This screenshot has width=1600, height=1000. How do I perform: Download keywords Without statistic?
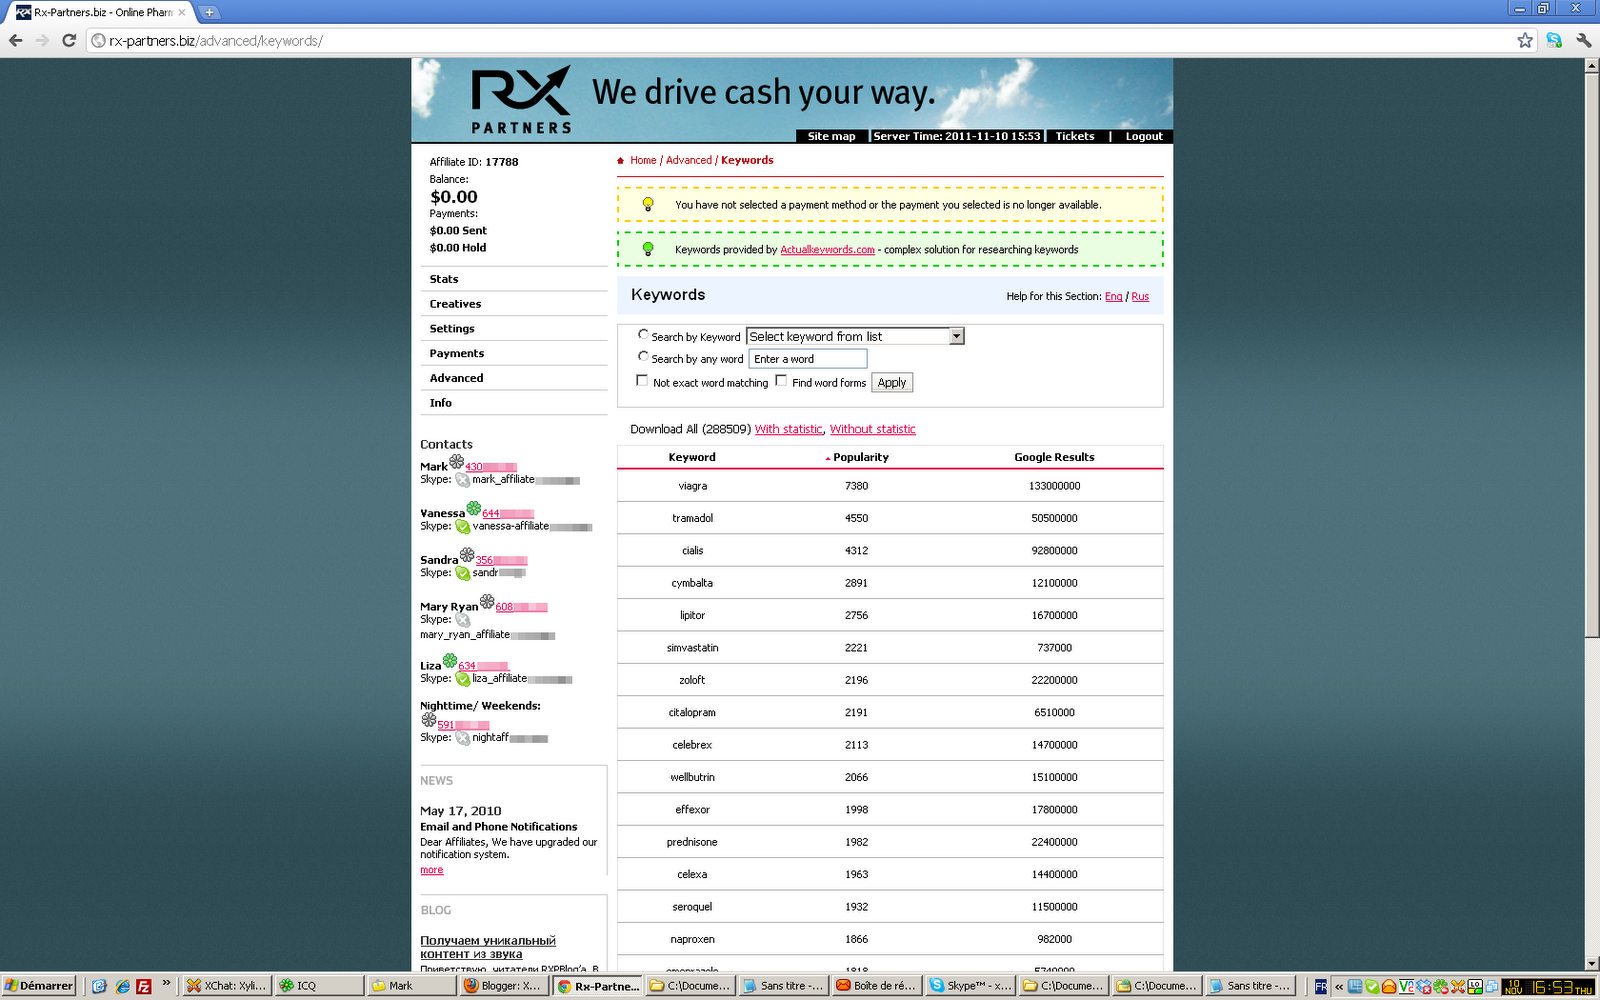tap(873, 429)
